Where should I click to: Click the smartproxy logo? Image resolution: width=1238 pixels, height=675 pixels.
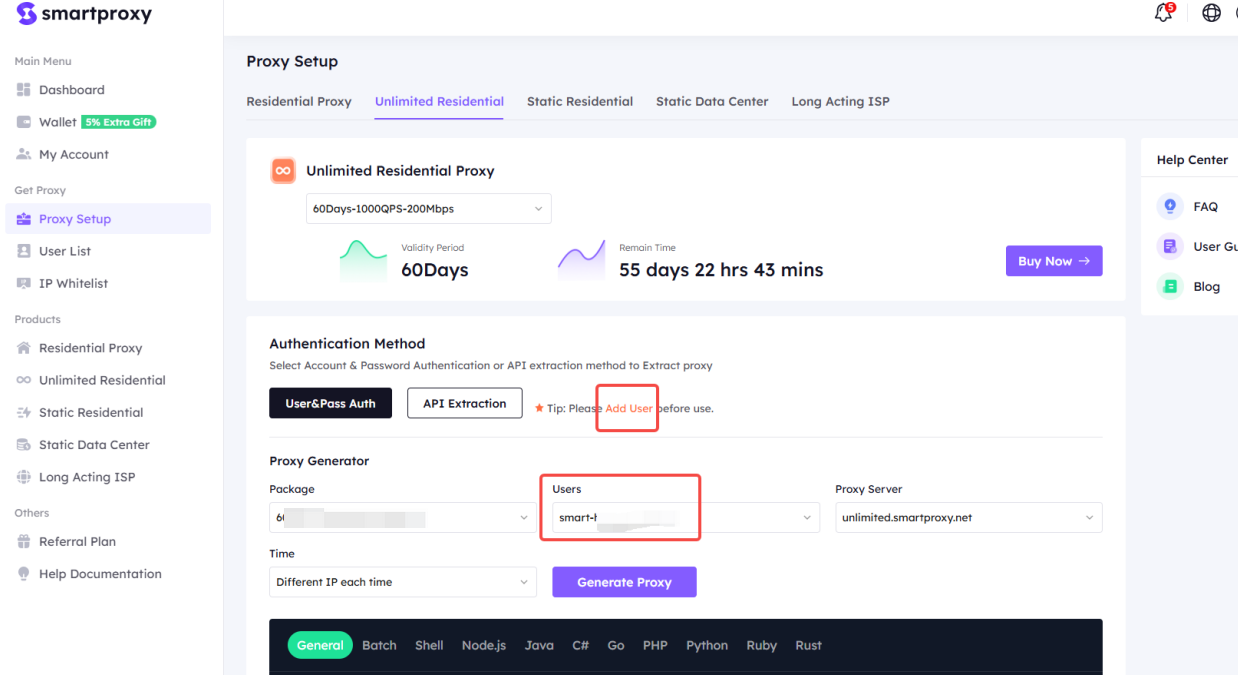[x=84, y=14]
